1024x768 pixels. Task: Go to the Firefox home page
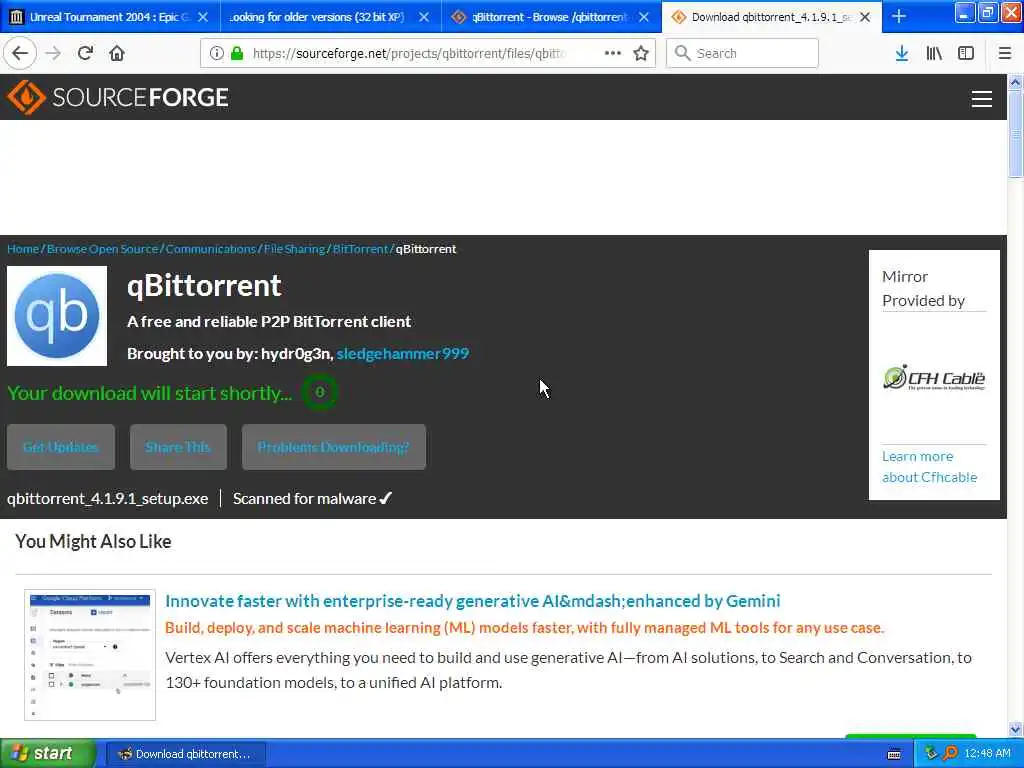click(117, 53)
